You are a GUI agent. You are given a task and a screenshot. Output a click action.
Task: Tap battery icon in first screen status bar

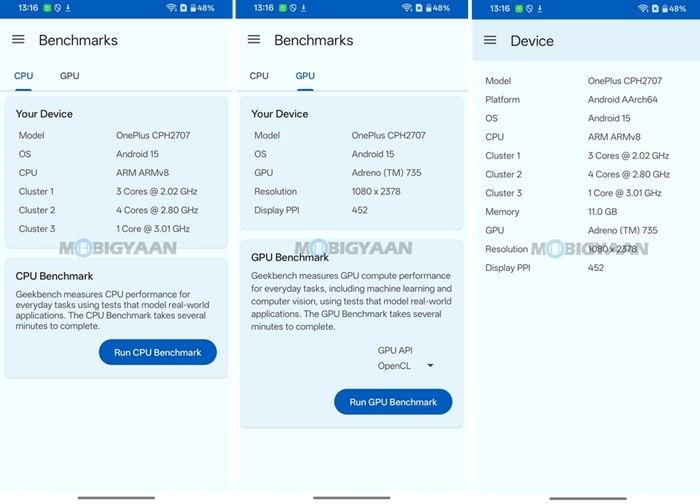(193, 8)
